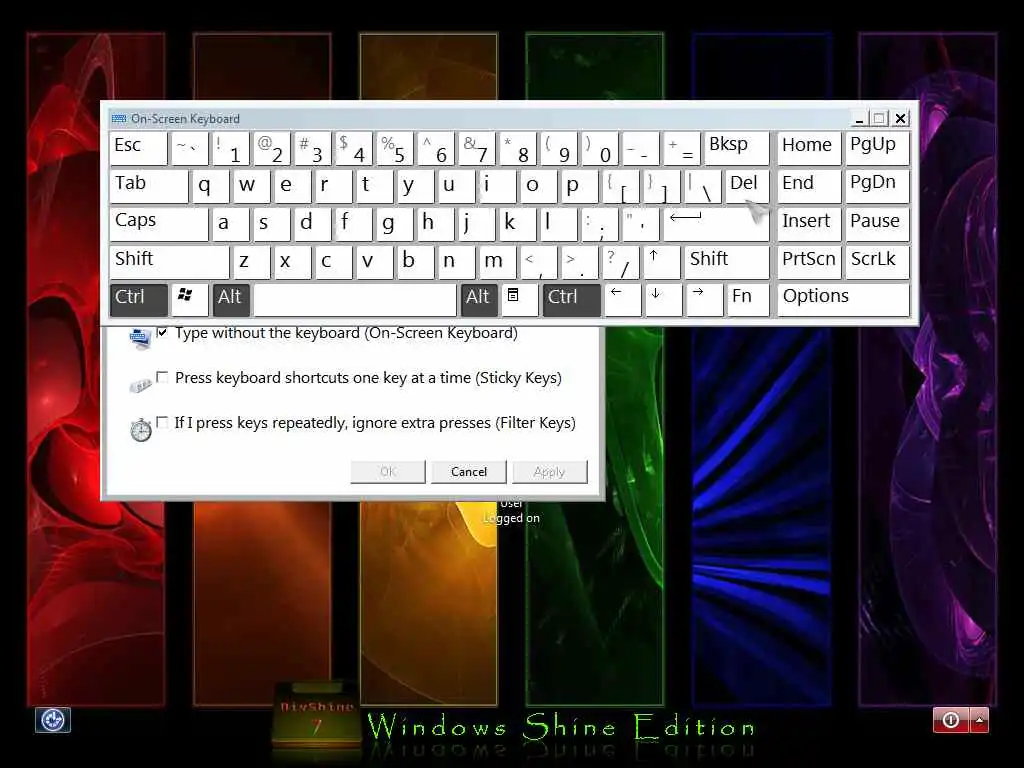1024x768 pixels.
Task: Click the space bar key
Action: pos(355,300)
